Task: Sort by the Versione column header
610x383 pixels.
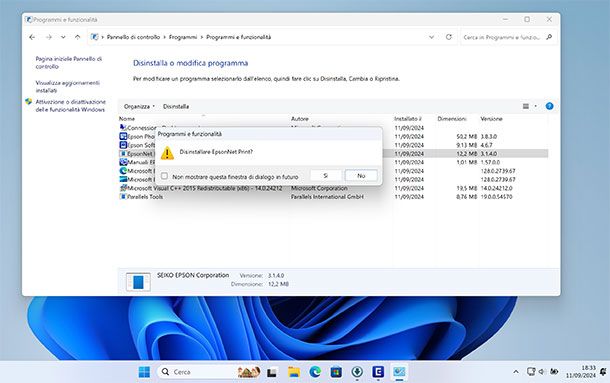Action: click(491, 119)
